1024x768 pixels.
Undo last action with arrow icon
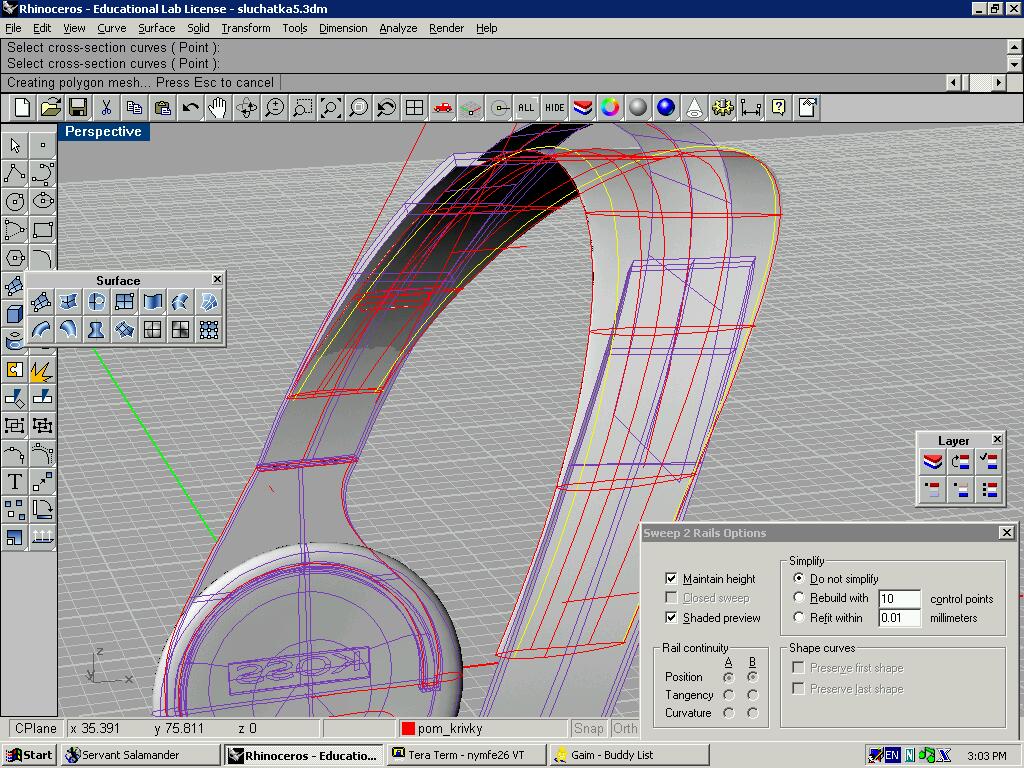(x=191, y=108)
